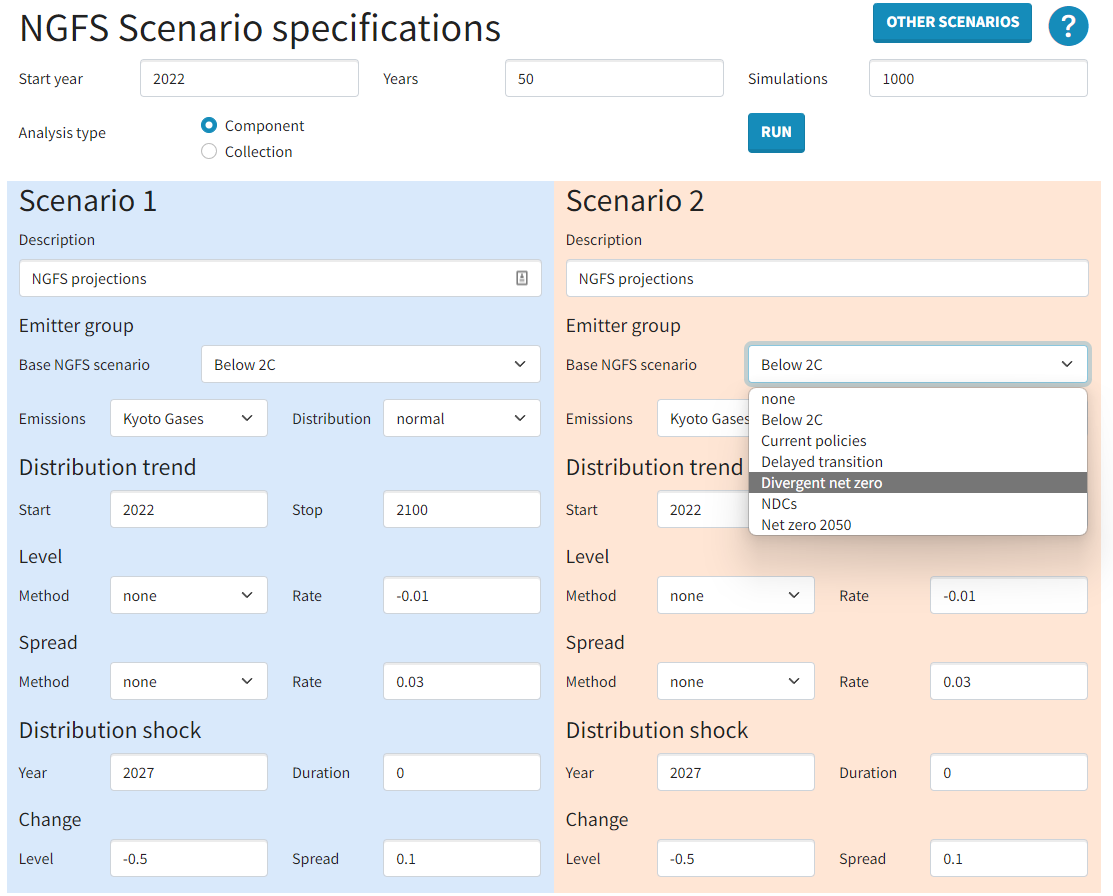Image resolution: width=1113 pixels, height=896 pixels.
Task: Select 'Current policies' in the scenario list
Action: point(814,440)
